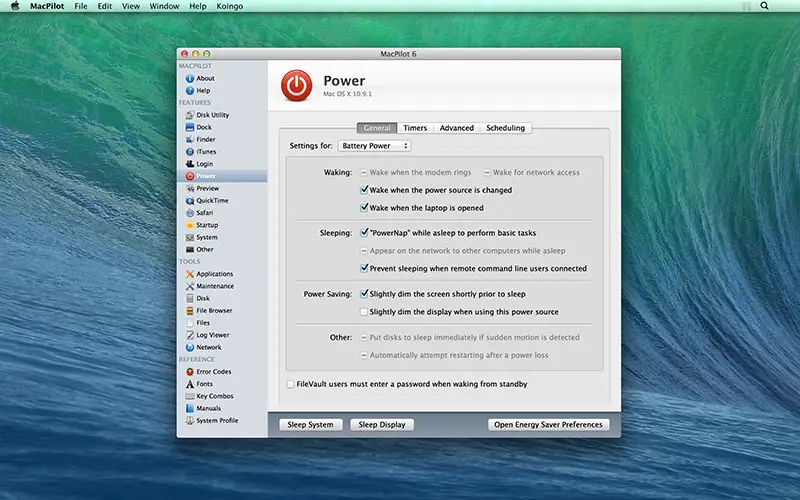Open the Applications tool icon
800x500 pixels.
click(x=190, y=274)
